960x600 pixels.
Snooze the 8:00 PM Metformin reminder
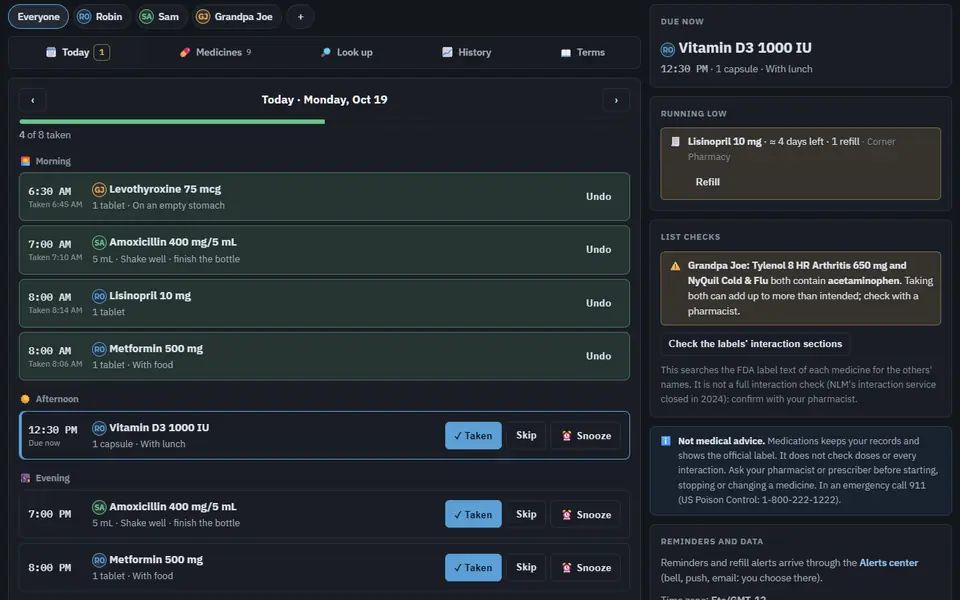[x=586, y=568]
